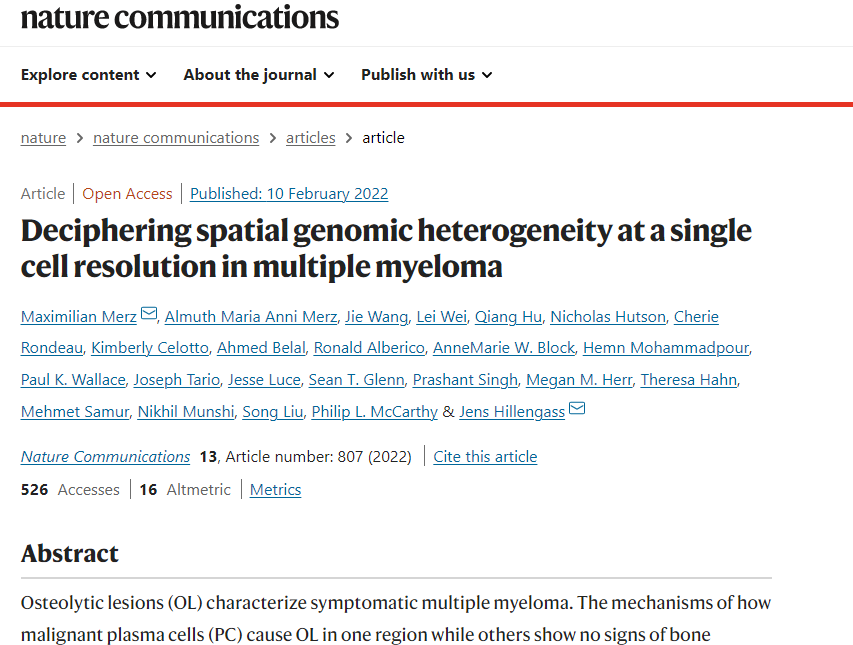Click envelope icon next to Maximilian Merz
Screen dimensions: 853x645
[149, 315]
